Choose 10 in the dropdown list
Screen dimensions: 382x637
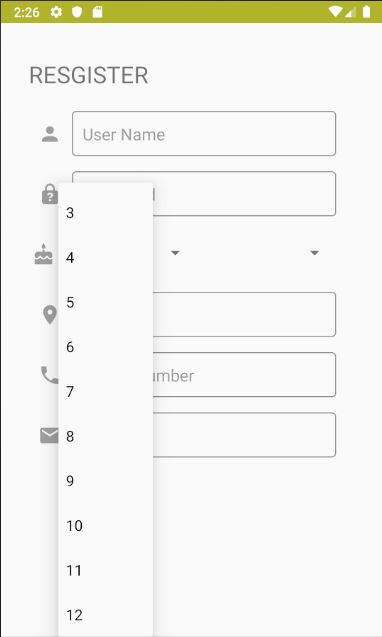(106, 526)
